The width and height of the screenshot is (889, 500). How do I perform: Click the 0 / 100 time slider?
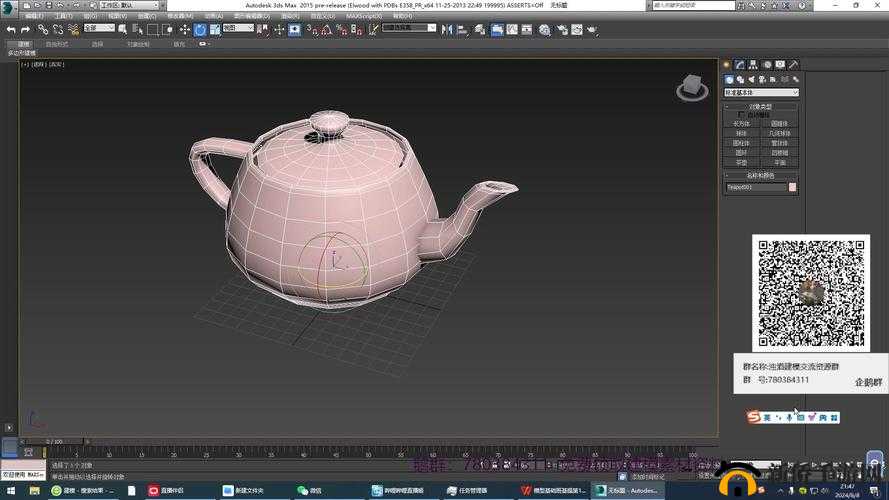(x=54, y=441)
